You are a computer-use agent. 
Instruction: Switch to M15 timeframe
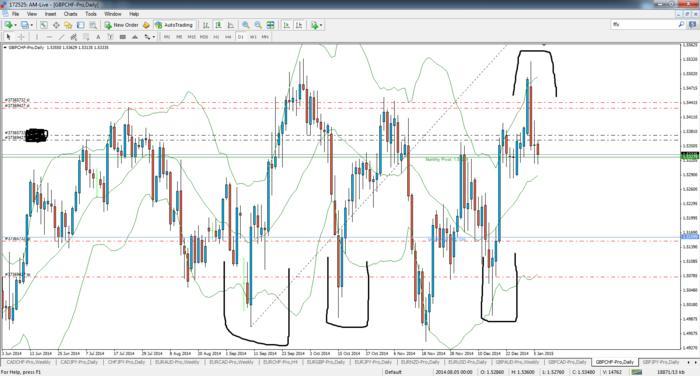coord(192,37)
